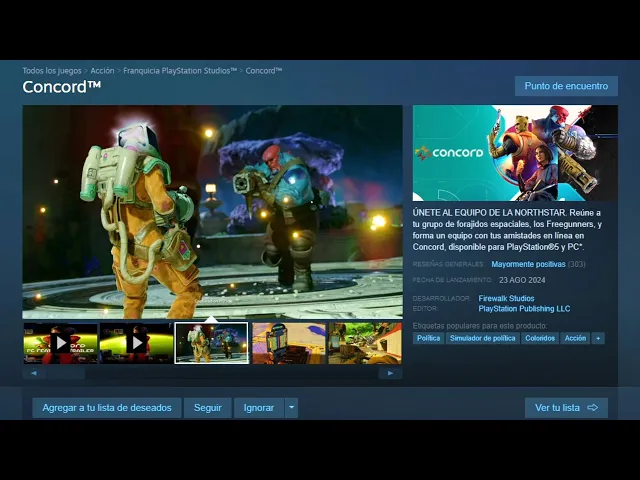Click 'Agregar a tu lista de deseados'
Viewport: 640px width, 480px height.
tap(107, 408)
